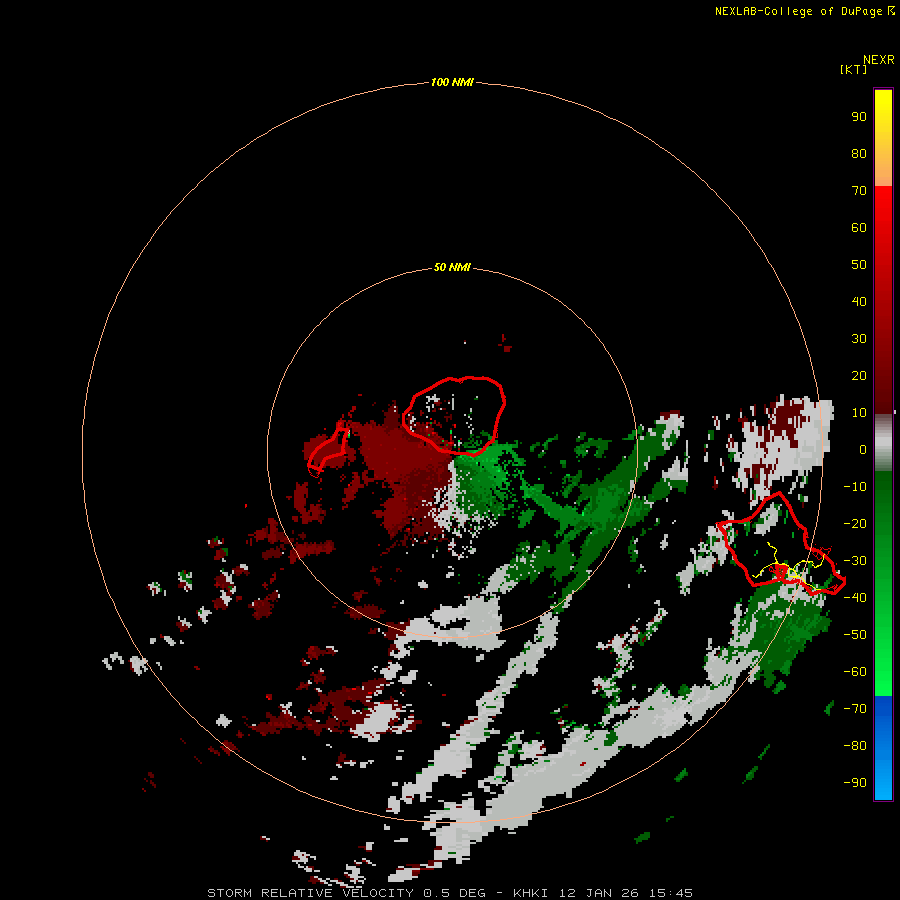Click the -80 value on velocity scale
The height and width of the screenshot is (900, 900).
coord(855,746)
